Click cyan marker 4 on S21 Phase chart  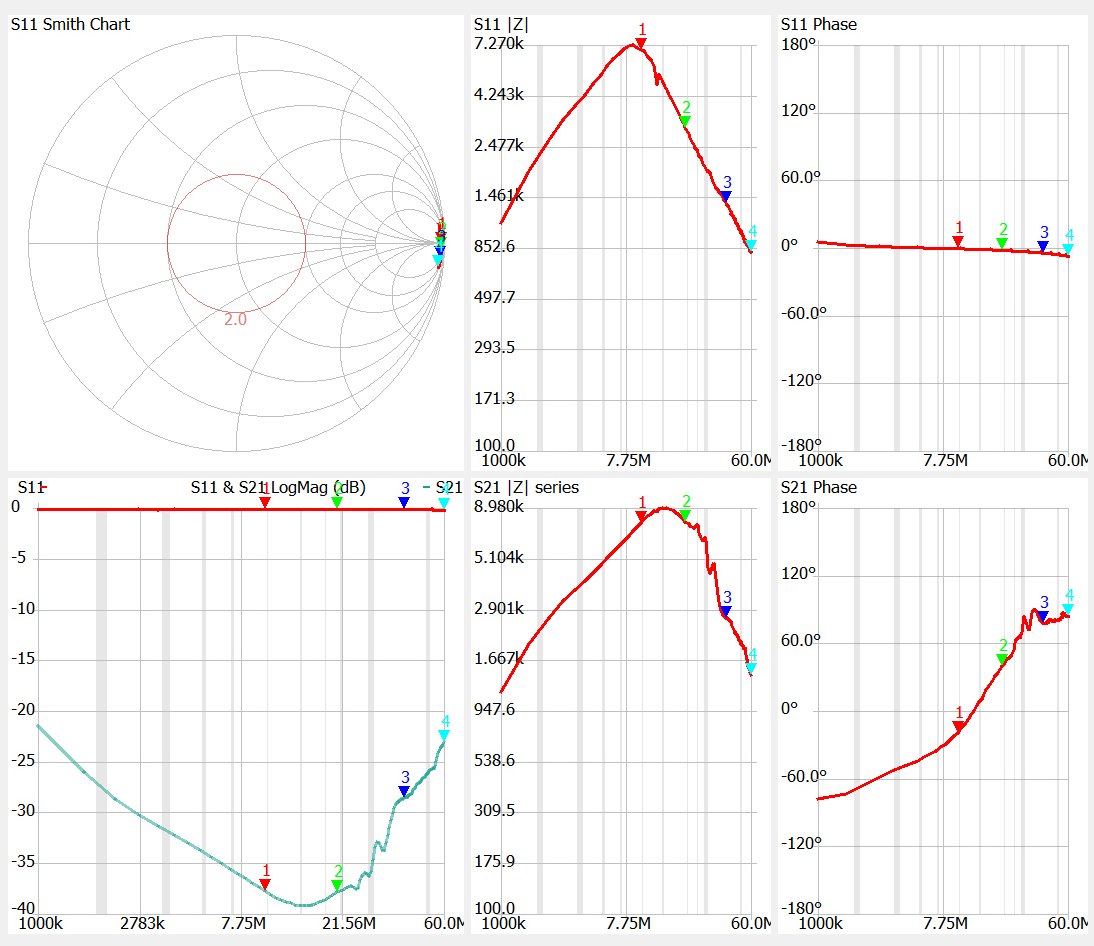point(1068,608)
